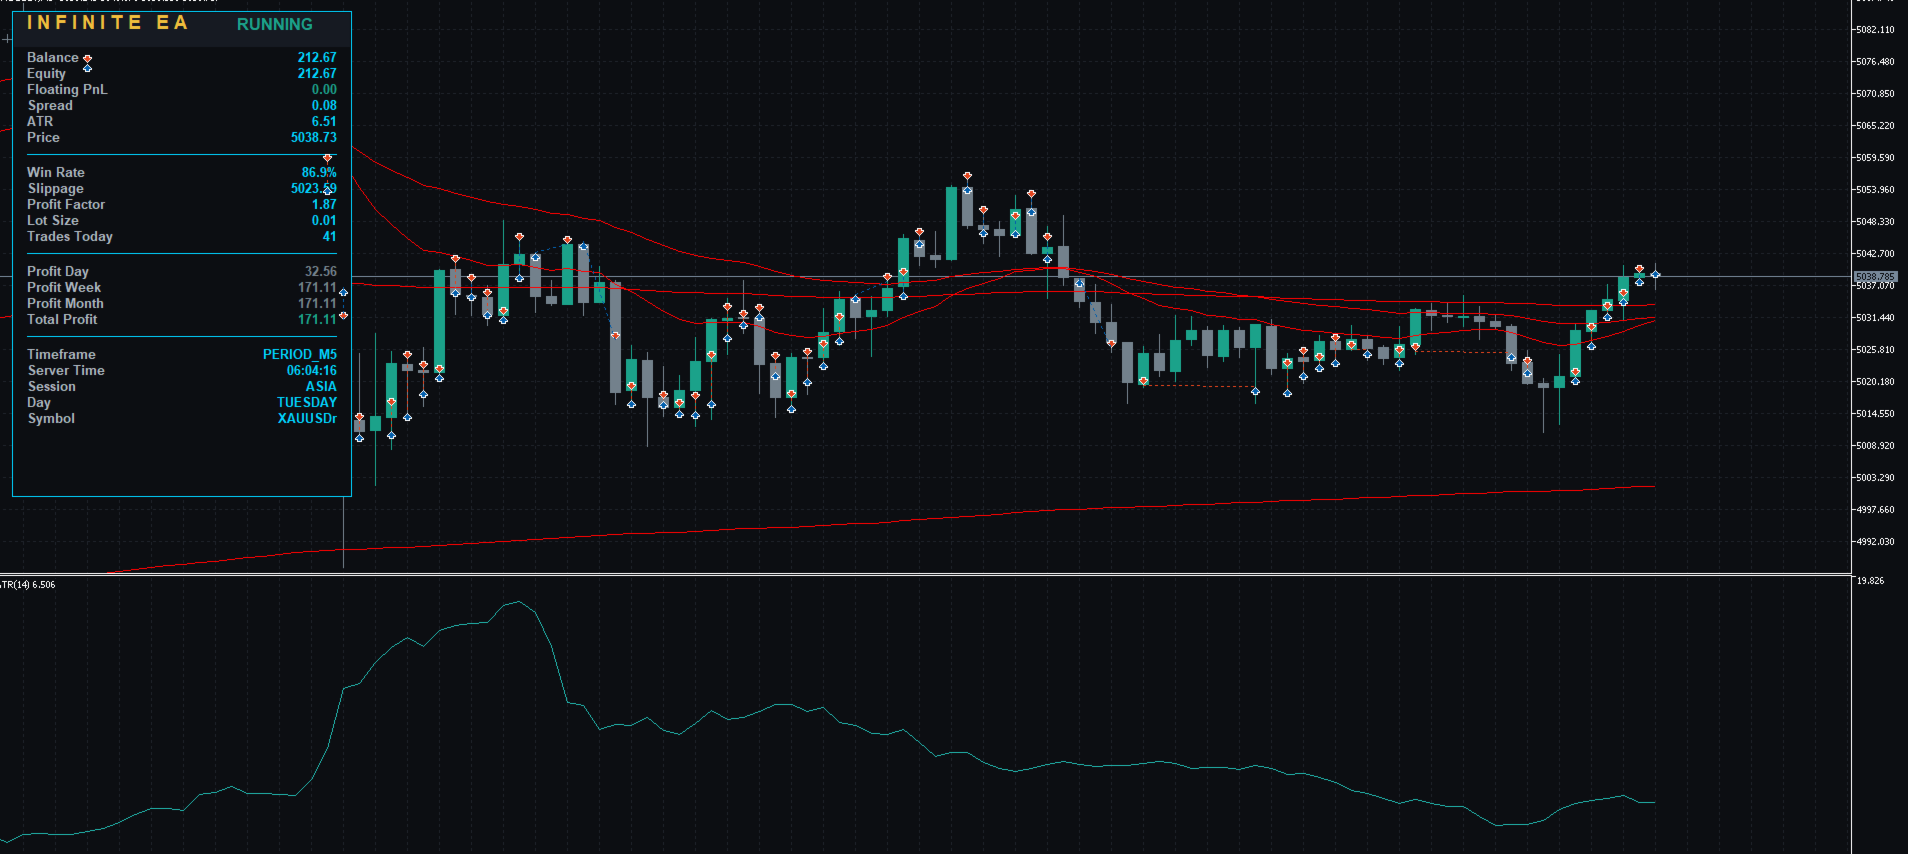Click the Timeframe label
This screenshot has width=1908, height=854.
click(x=62, y=355)
